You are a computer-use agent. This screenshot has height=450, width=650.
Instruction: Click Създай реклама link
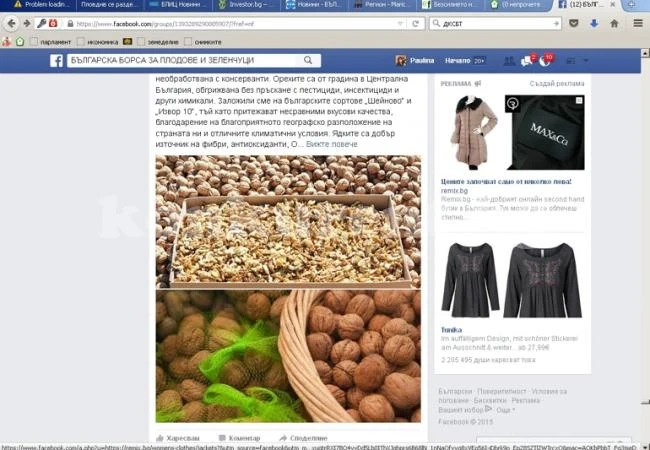pyautogui.click(x=557, y=84)
